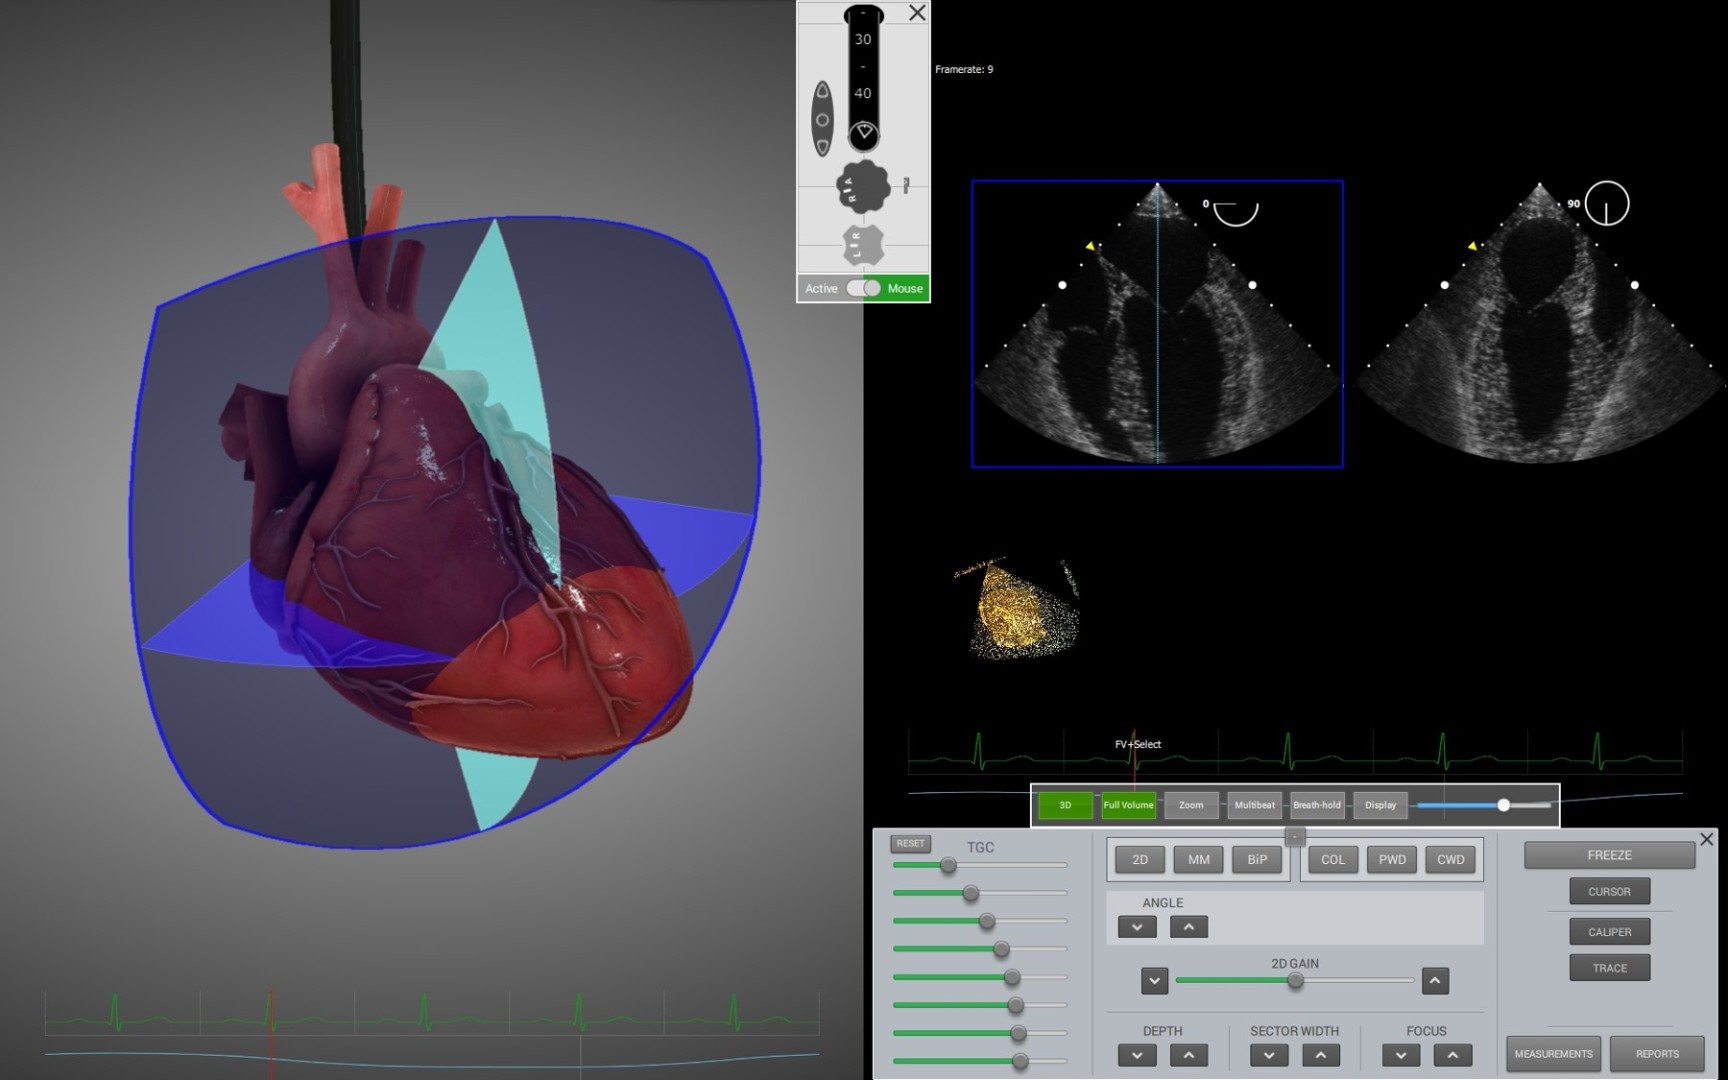Collapse the control panel using minus handle
Viewport: 1728px width, 1080px height.
[x=1294, y=837]
